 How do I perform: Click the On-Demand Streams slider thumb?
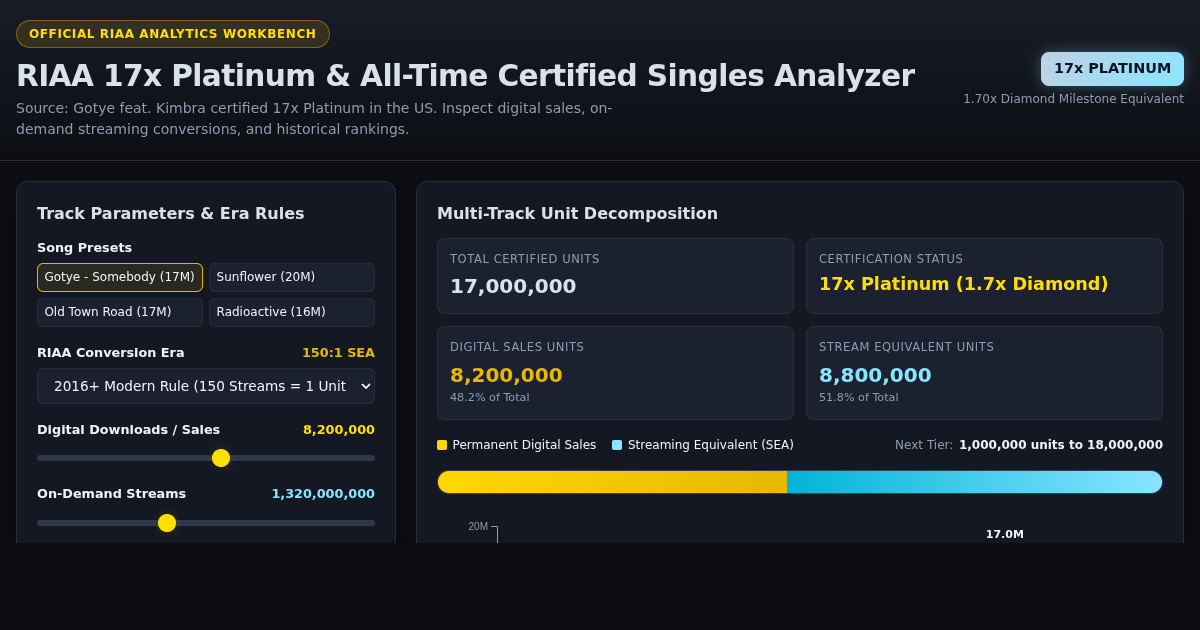pos(167,523)
